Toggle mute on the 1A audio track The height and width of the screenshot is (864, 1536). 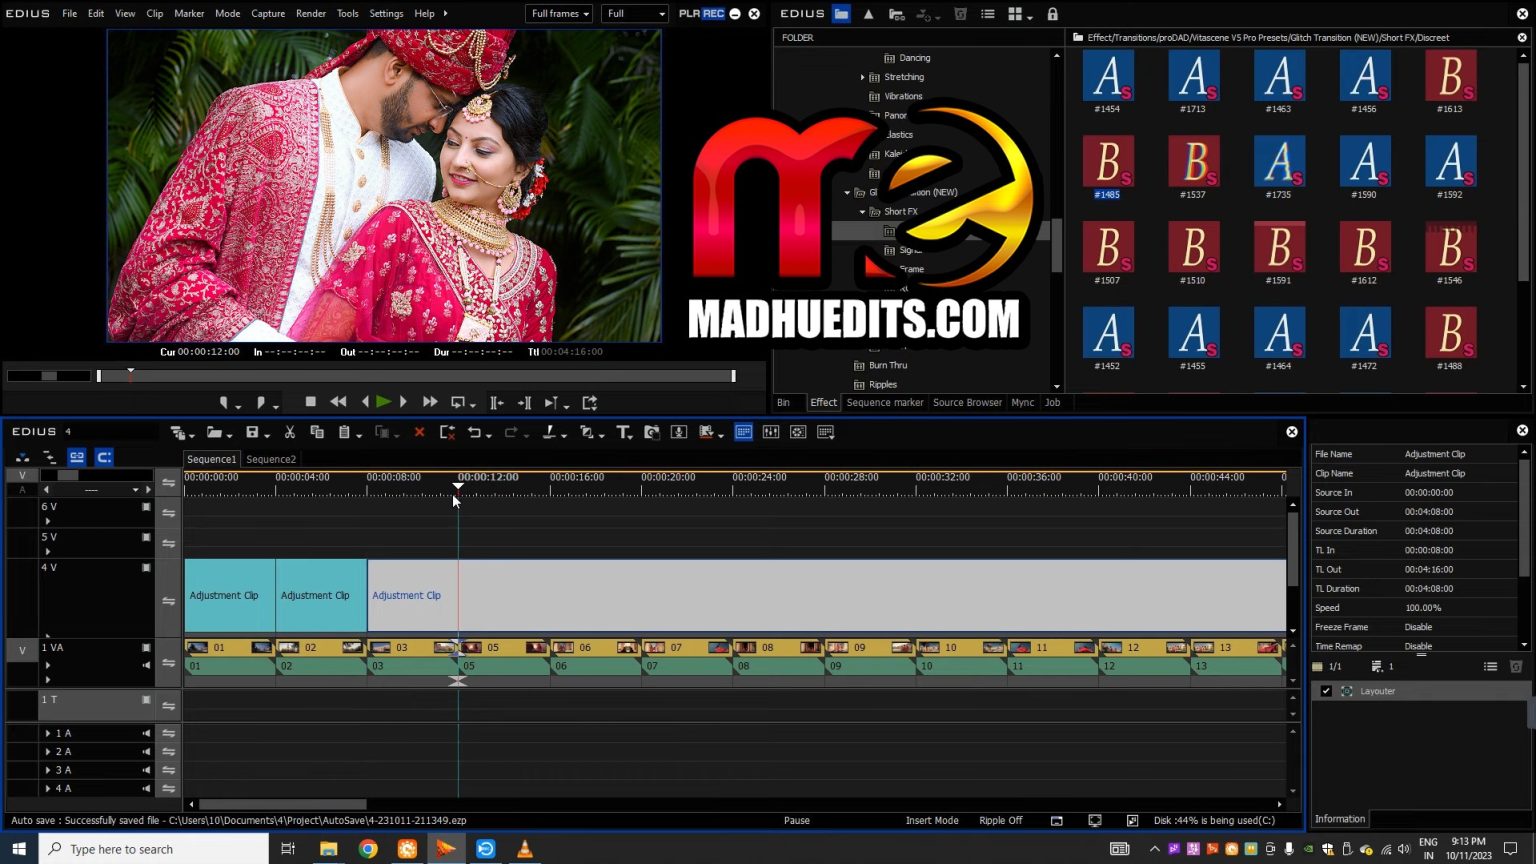click(145, 733)
